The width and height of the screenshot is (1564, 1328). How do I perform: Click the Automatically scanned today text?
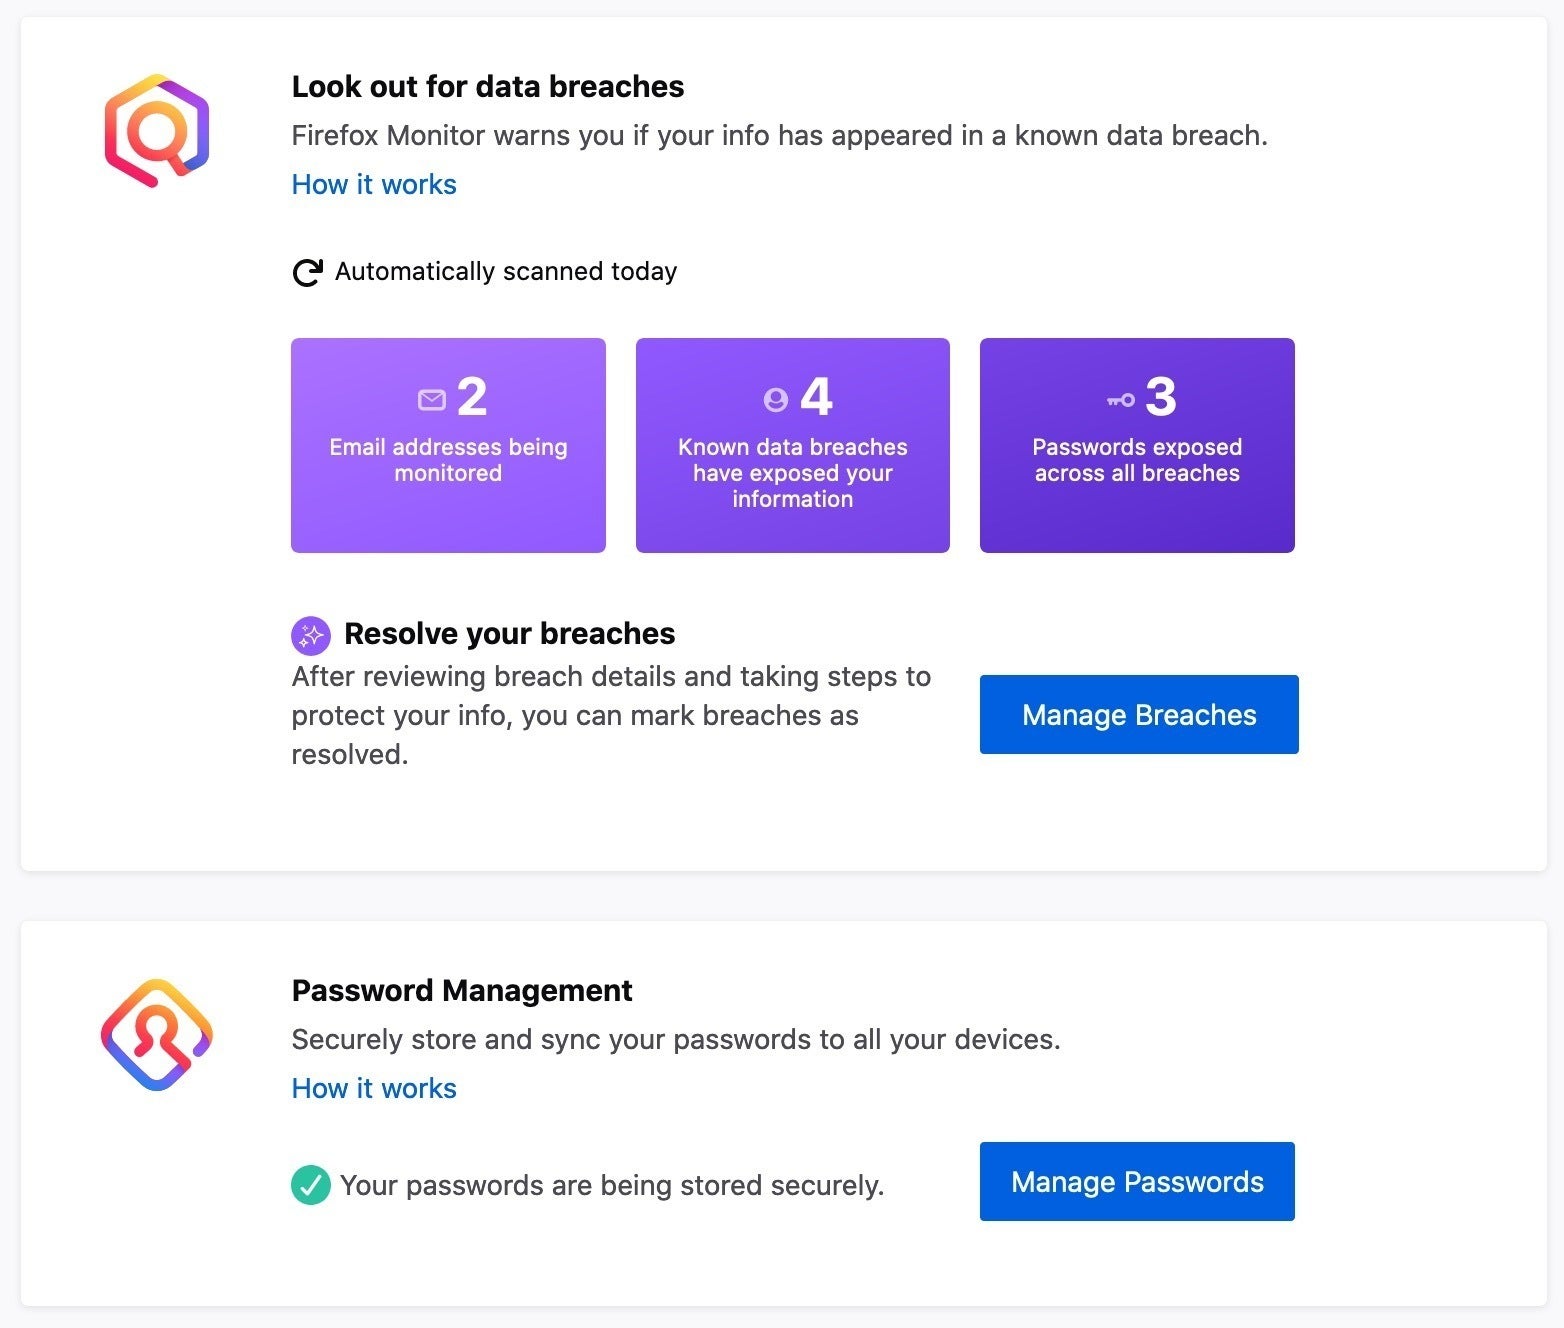(x=506, y=272)
